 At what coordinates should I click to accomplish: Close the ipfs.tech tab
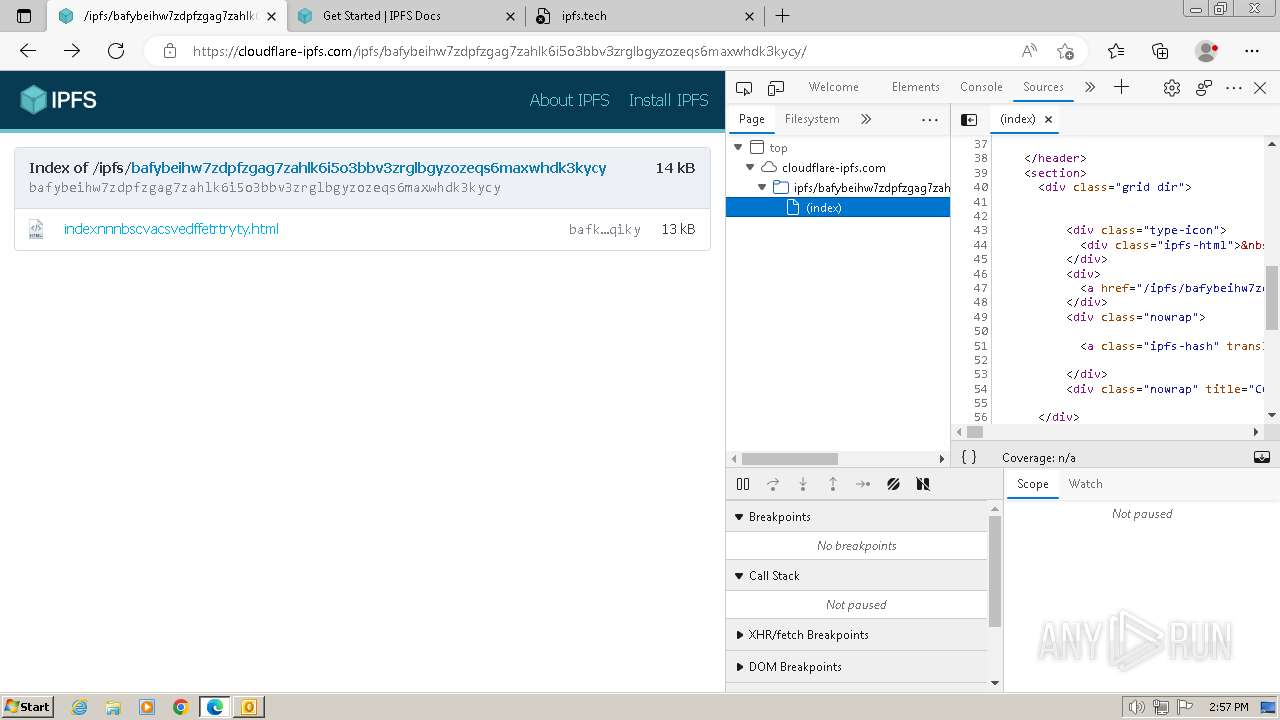[x=750, y=16]
